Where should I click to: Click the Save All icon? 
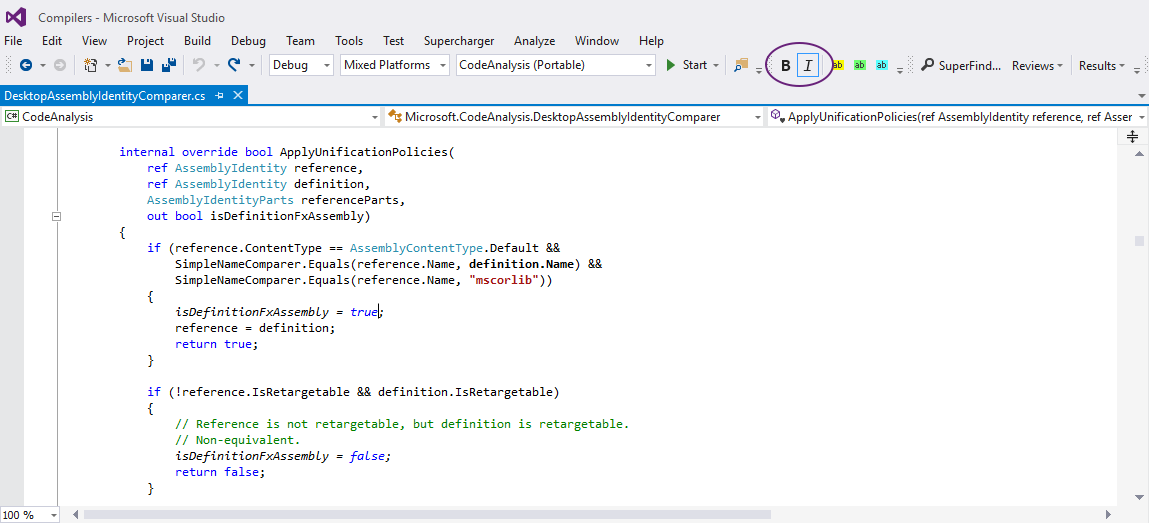coord(169,65)
